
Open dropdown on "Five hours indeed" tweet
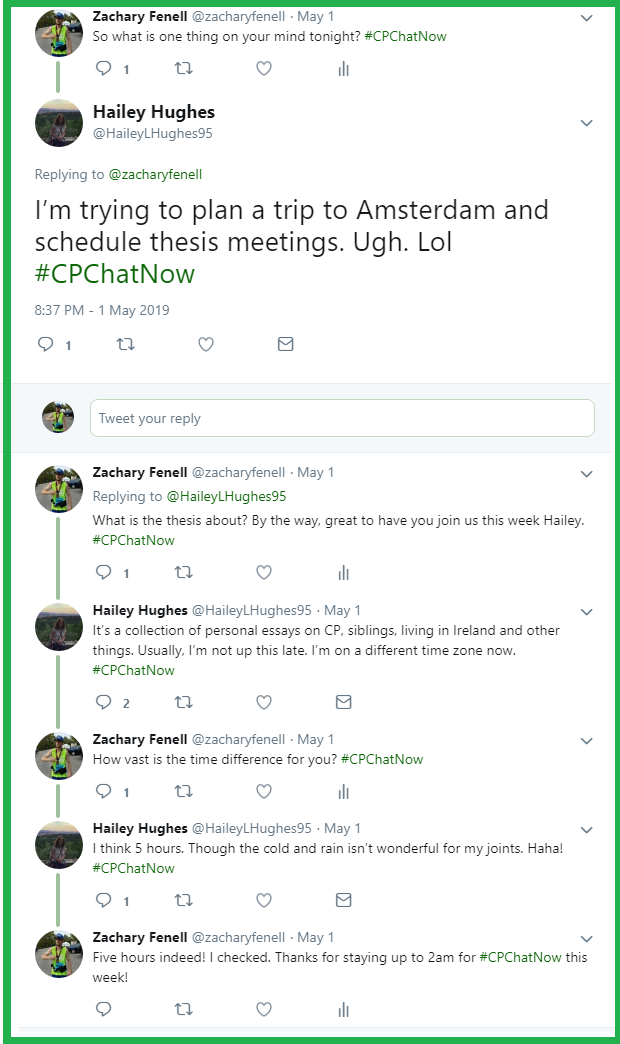[x=587, y=940]
